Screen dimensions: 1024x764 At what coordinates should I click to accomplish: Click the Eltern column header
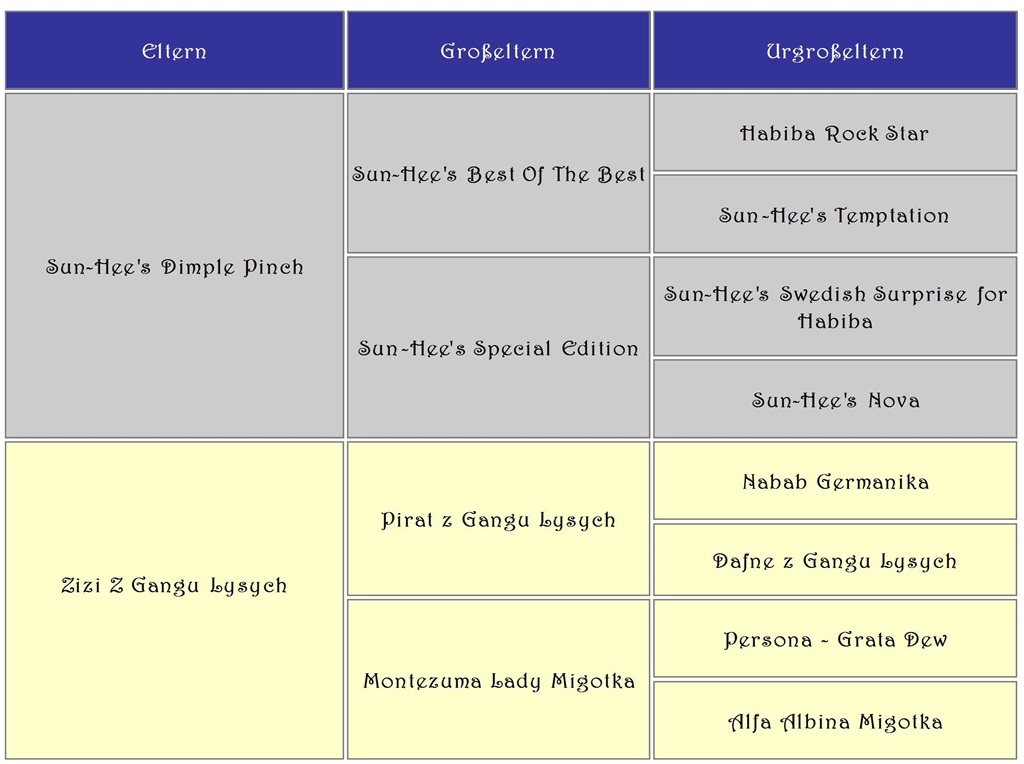[x=174, y=52]
